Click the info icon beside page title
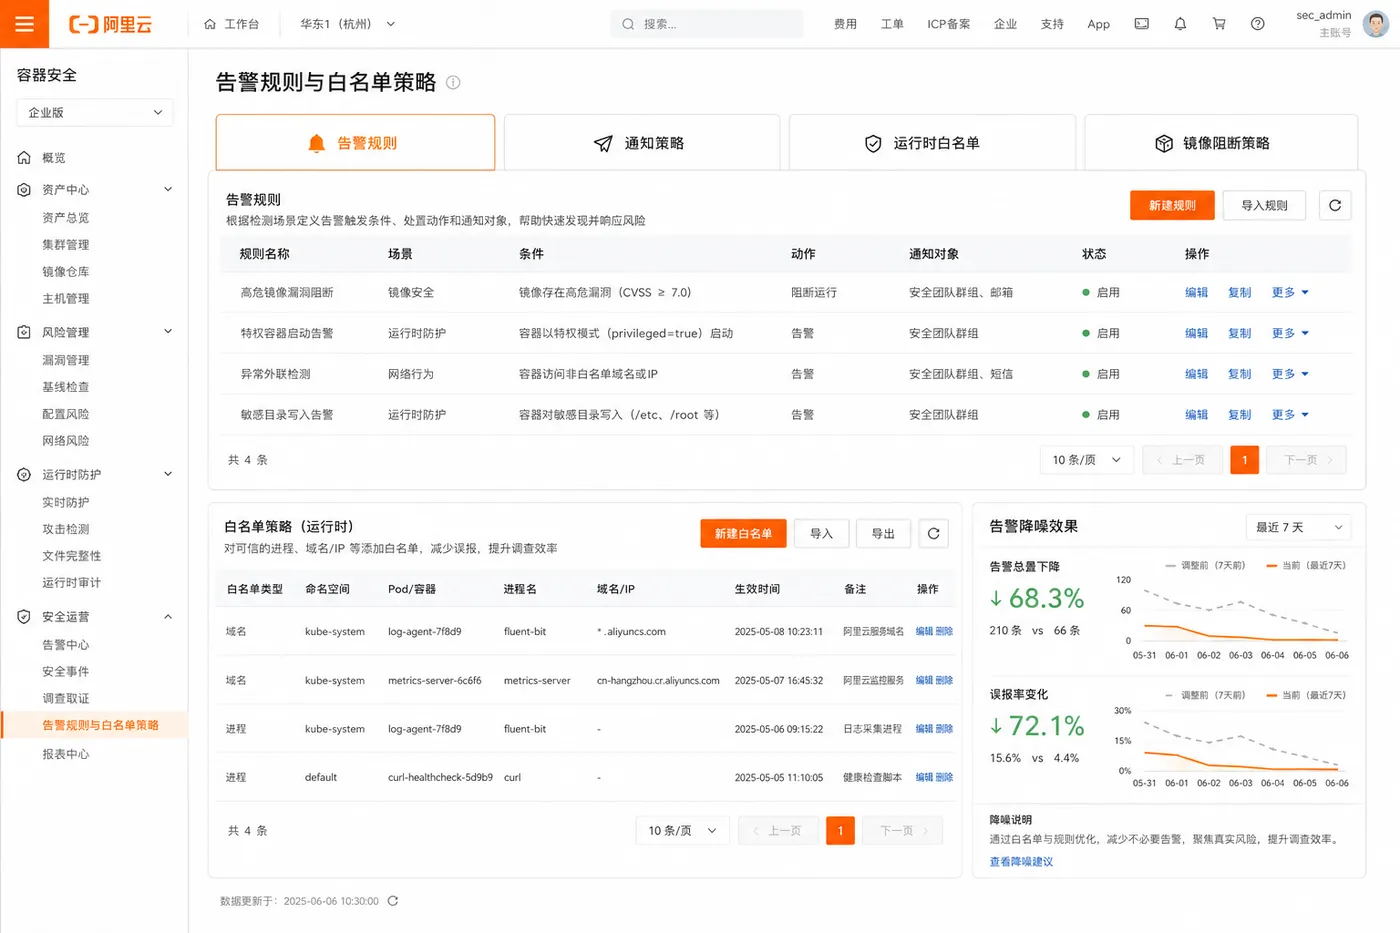Viewport: 1400px width, 933px height. pyautogui.click(x=453, y=82)
